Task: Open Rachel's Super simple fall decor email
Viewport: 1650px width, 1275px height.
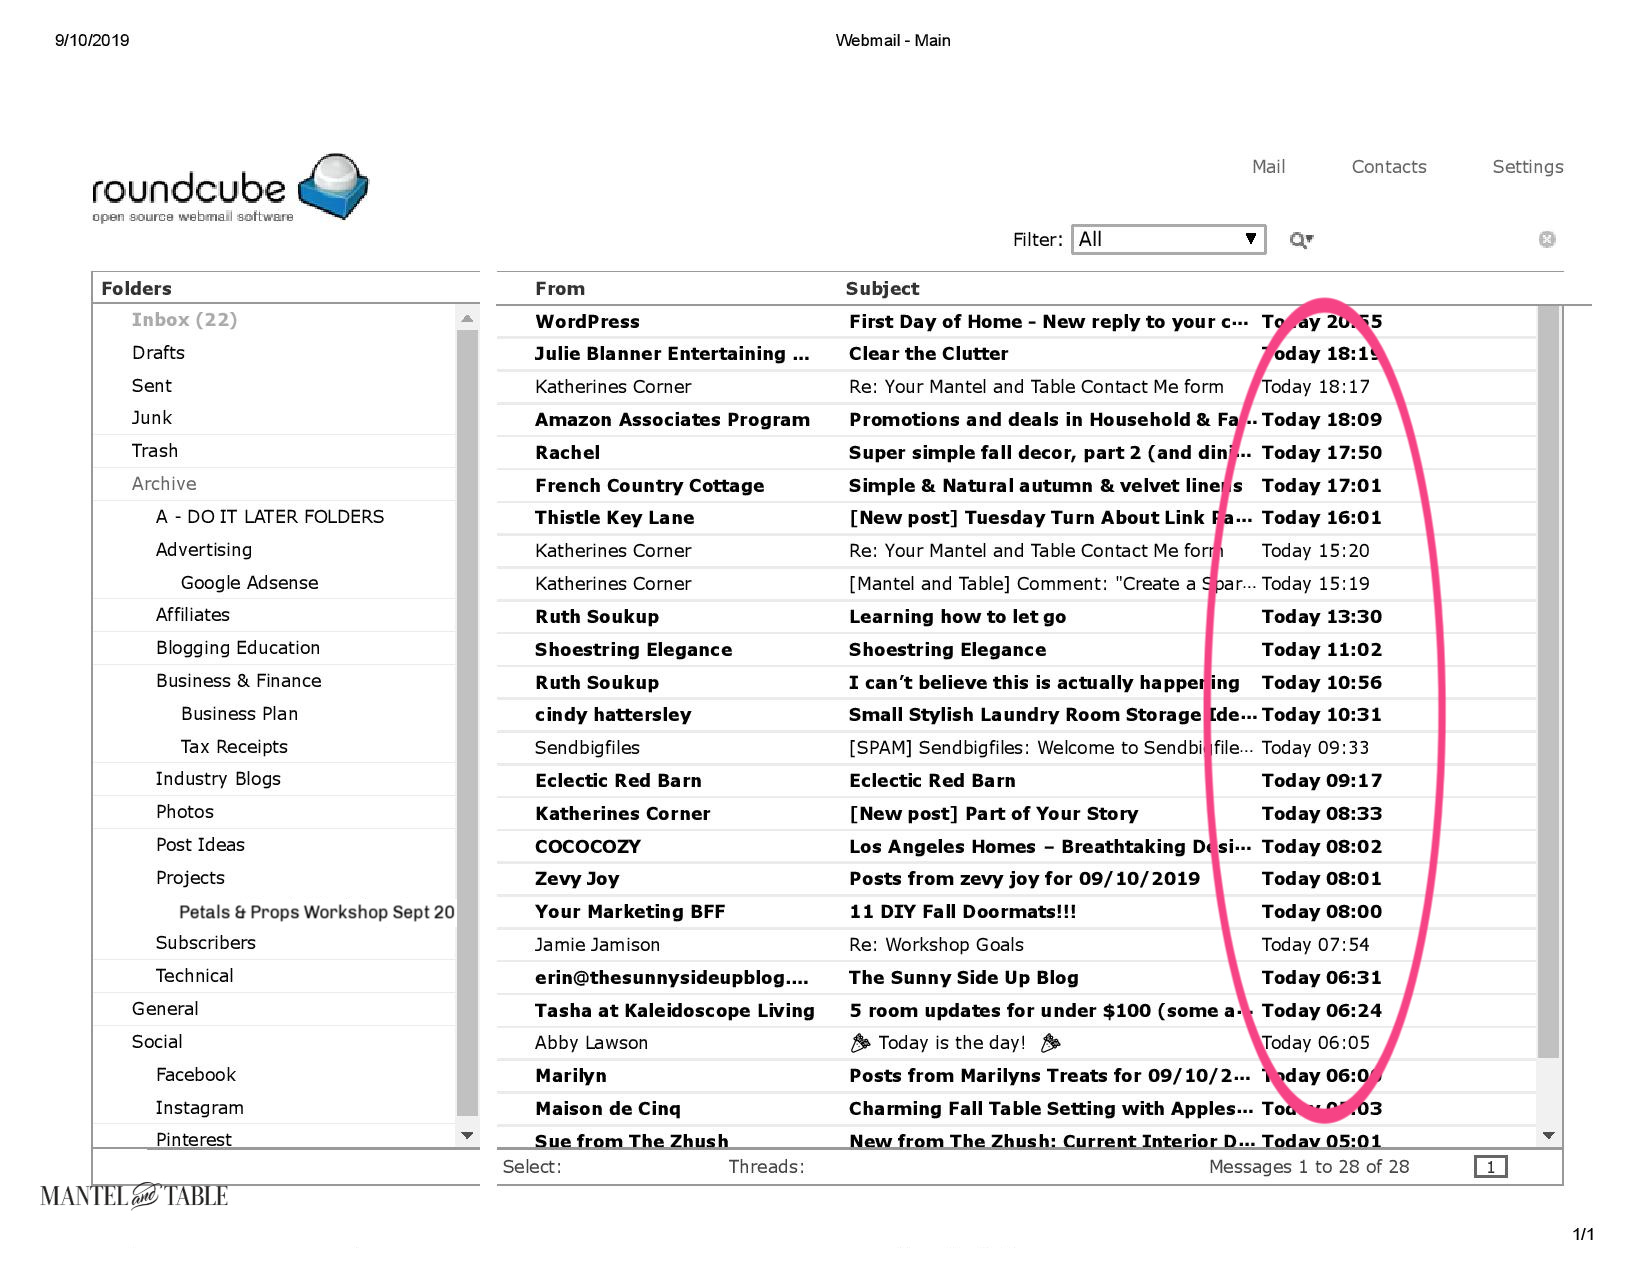Action: [1016, 453]
